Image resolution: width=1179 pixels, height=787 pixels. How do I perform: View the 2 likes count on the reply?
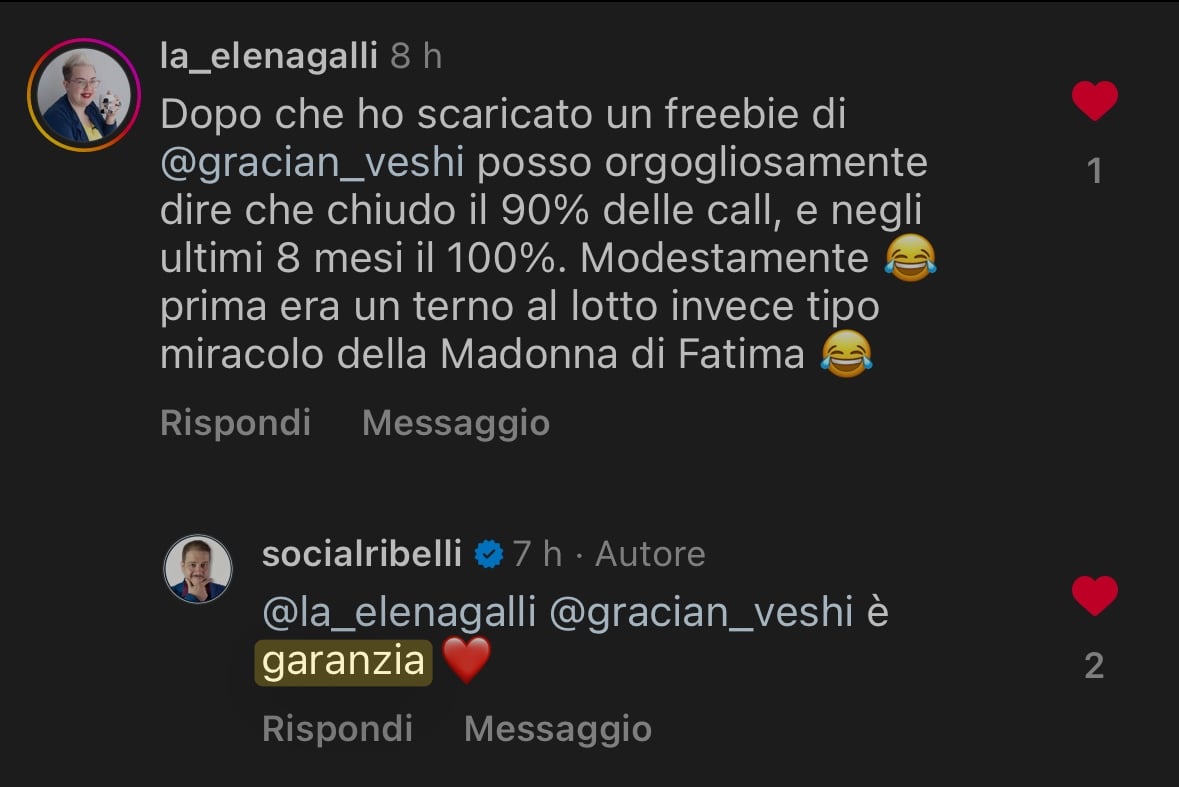[1094, 666]
